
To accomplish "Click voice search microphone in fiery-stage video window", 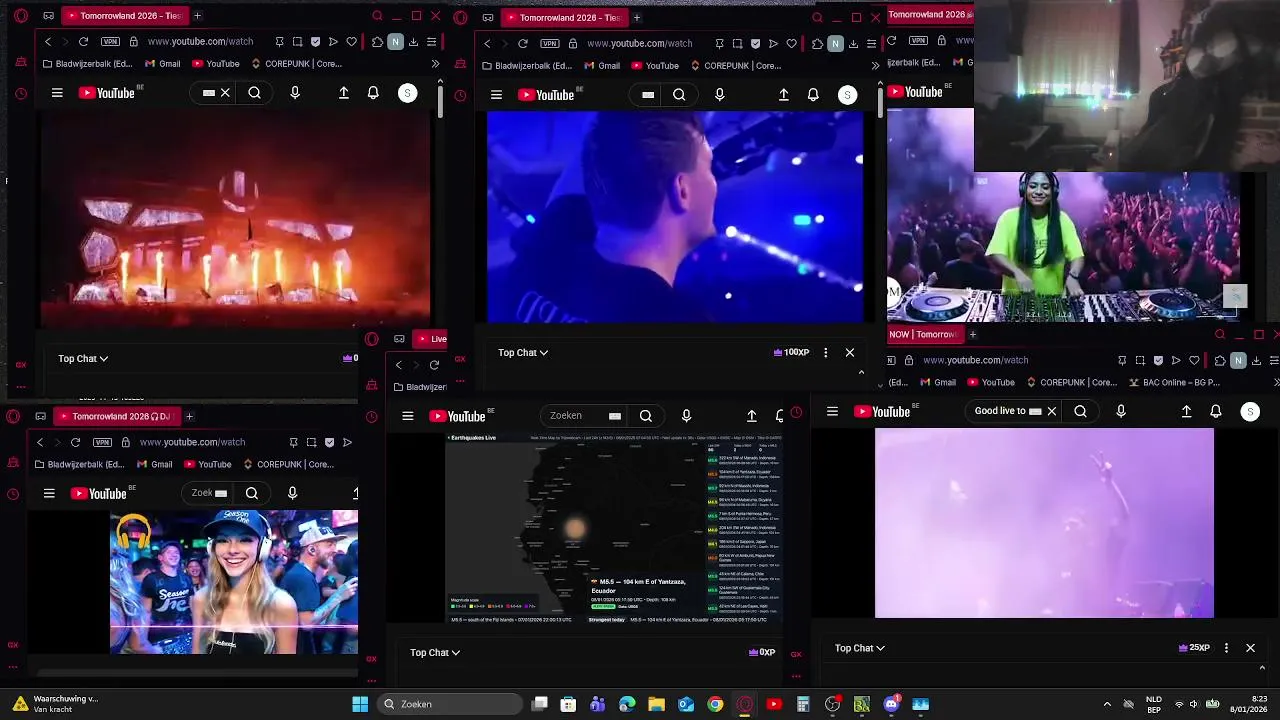I will [295, 93].
